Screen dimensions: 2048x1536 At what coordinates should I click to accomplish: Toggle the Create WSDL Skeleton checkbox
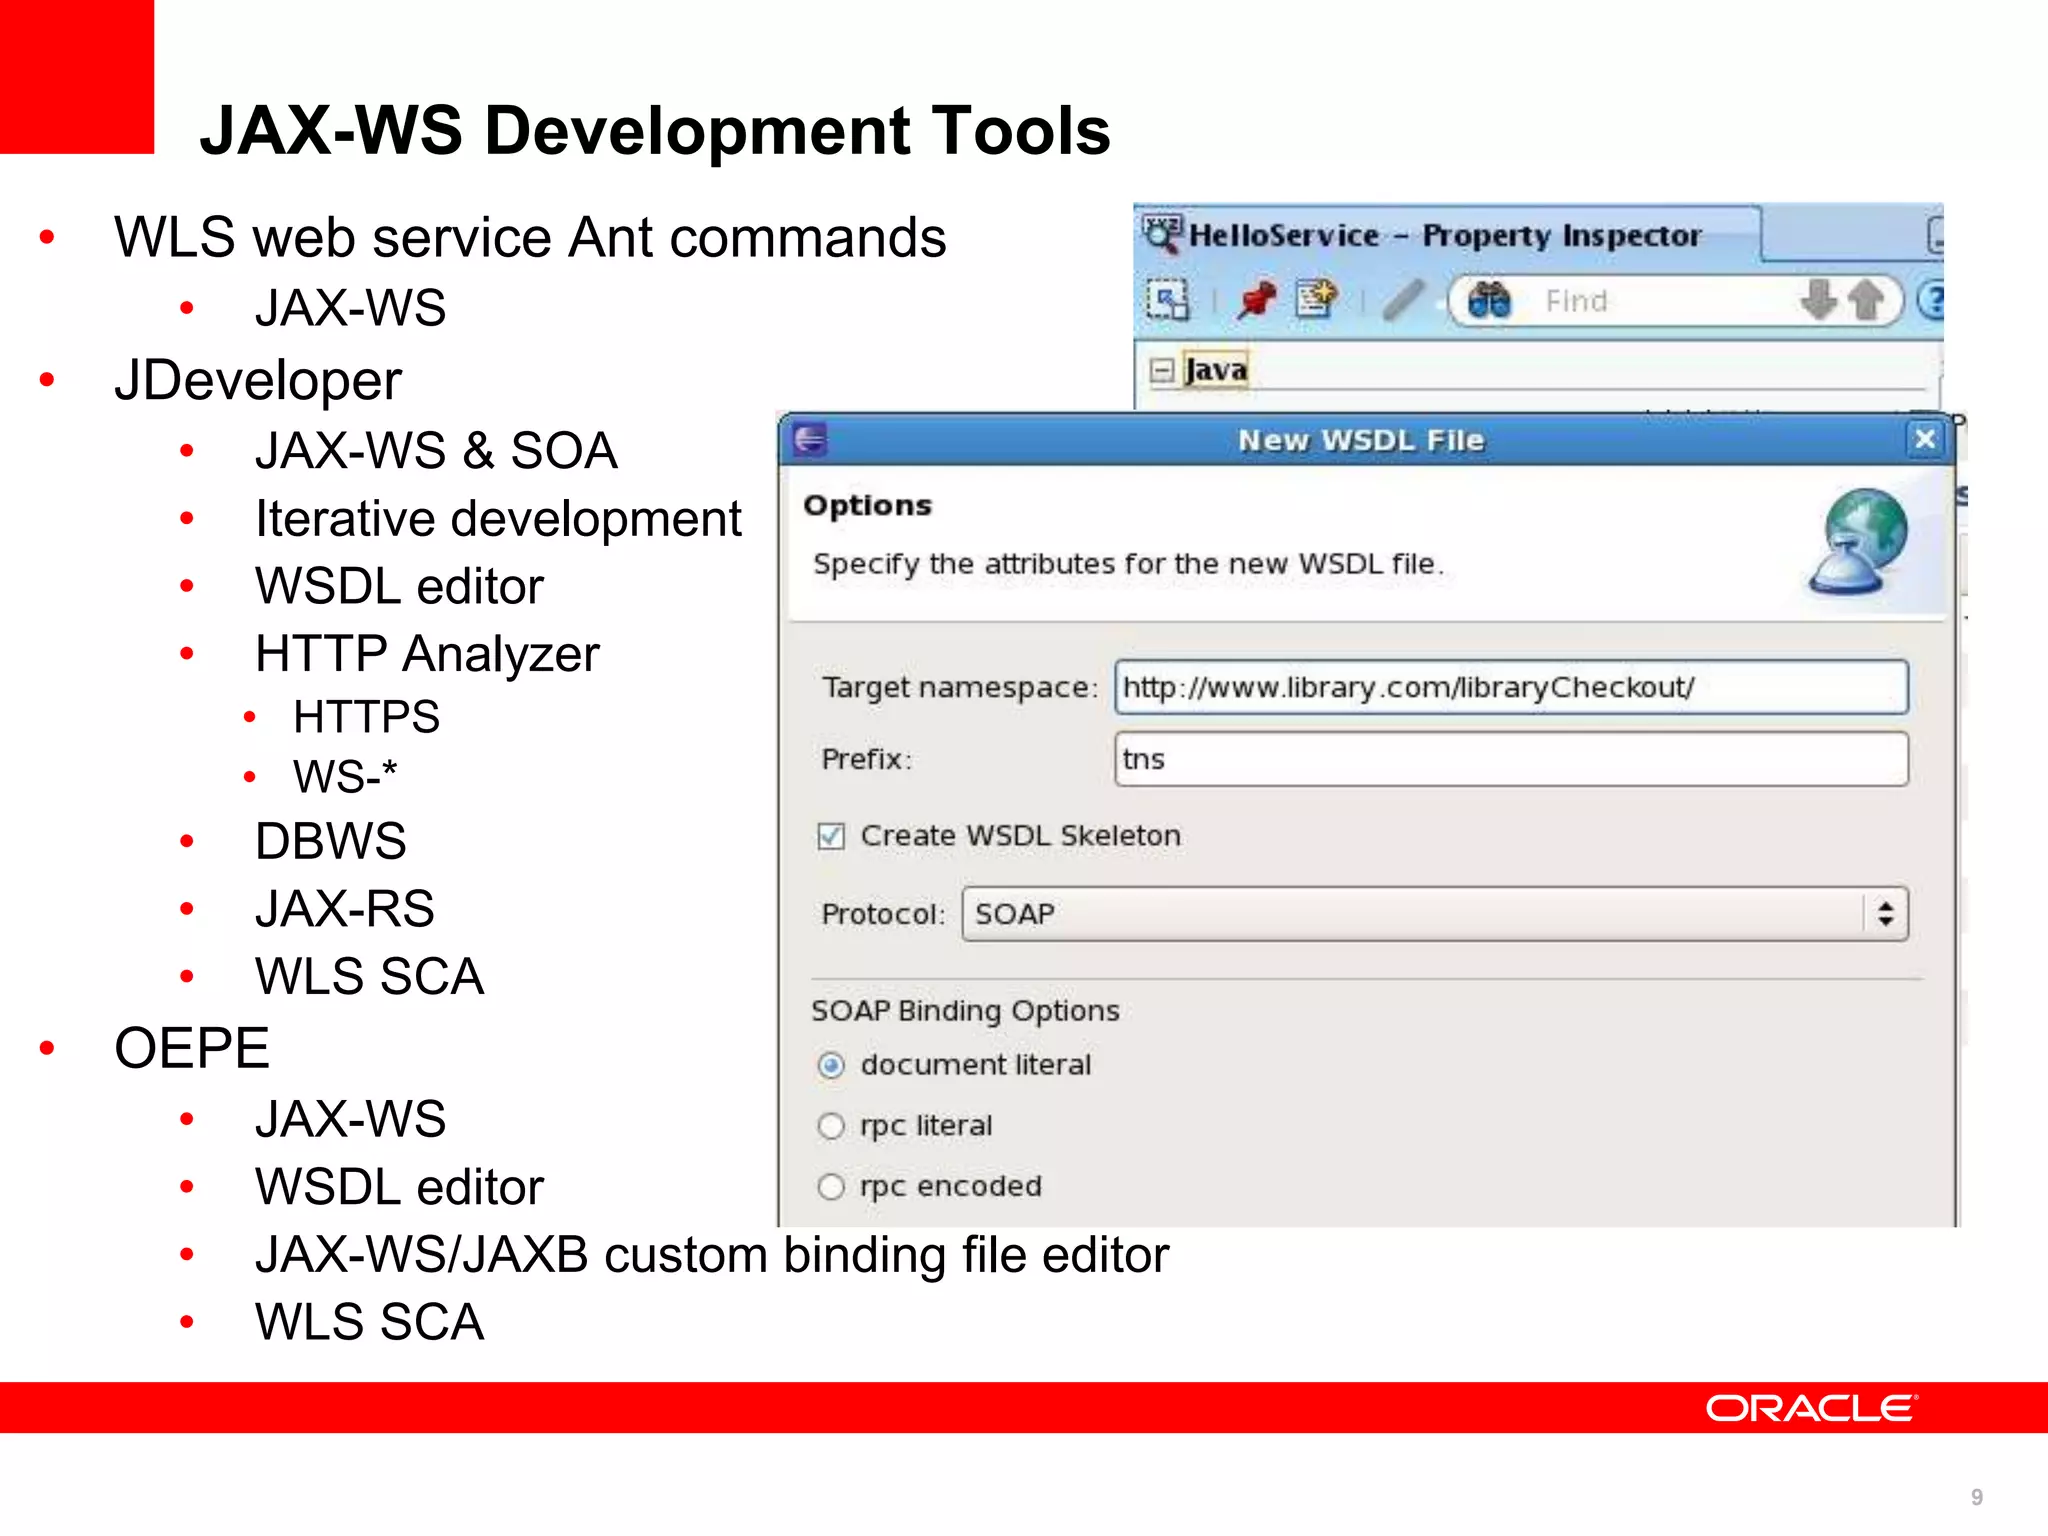point(831,836)
